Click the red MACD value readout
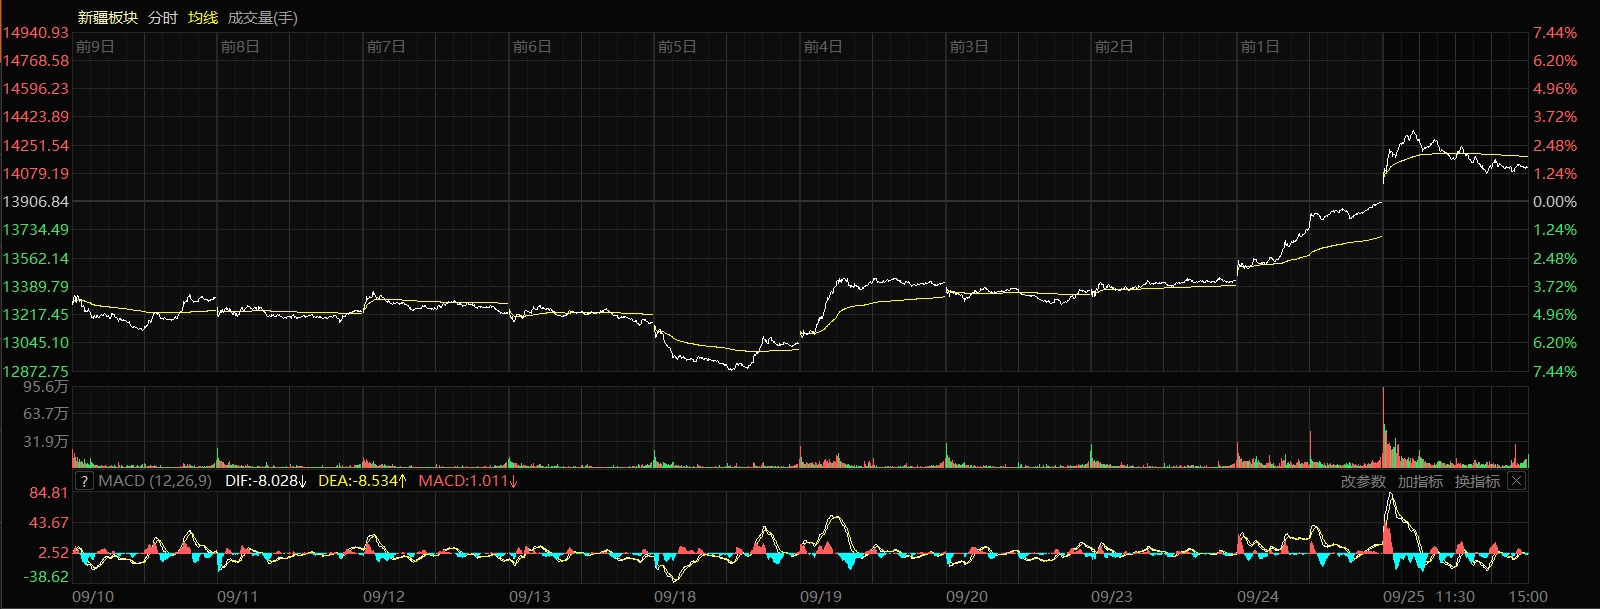Viewport: 1600px width, 609px height. pyautogui.click(x=467, y=481)
